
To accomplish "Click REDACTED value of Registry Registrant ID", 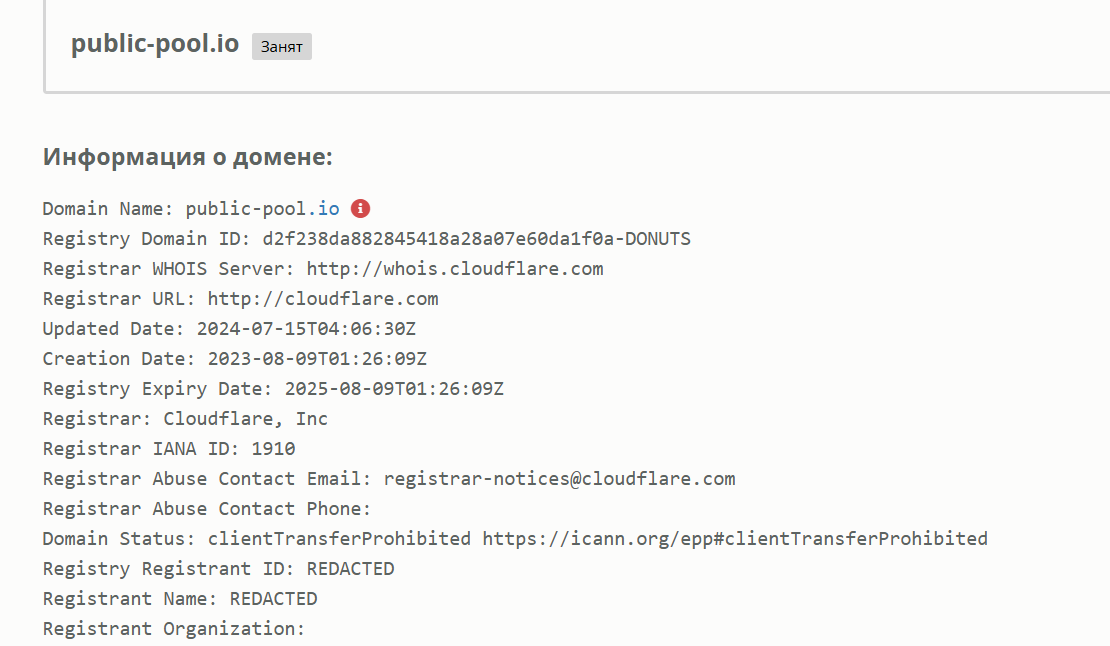I will tap(350, 569).
